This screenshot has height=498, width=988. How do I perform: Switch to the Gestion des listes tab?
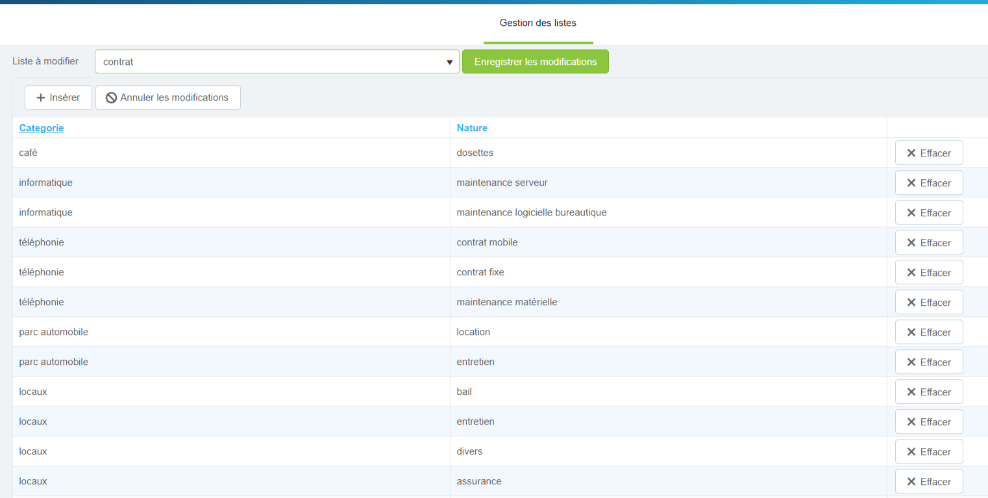538,23
